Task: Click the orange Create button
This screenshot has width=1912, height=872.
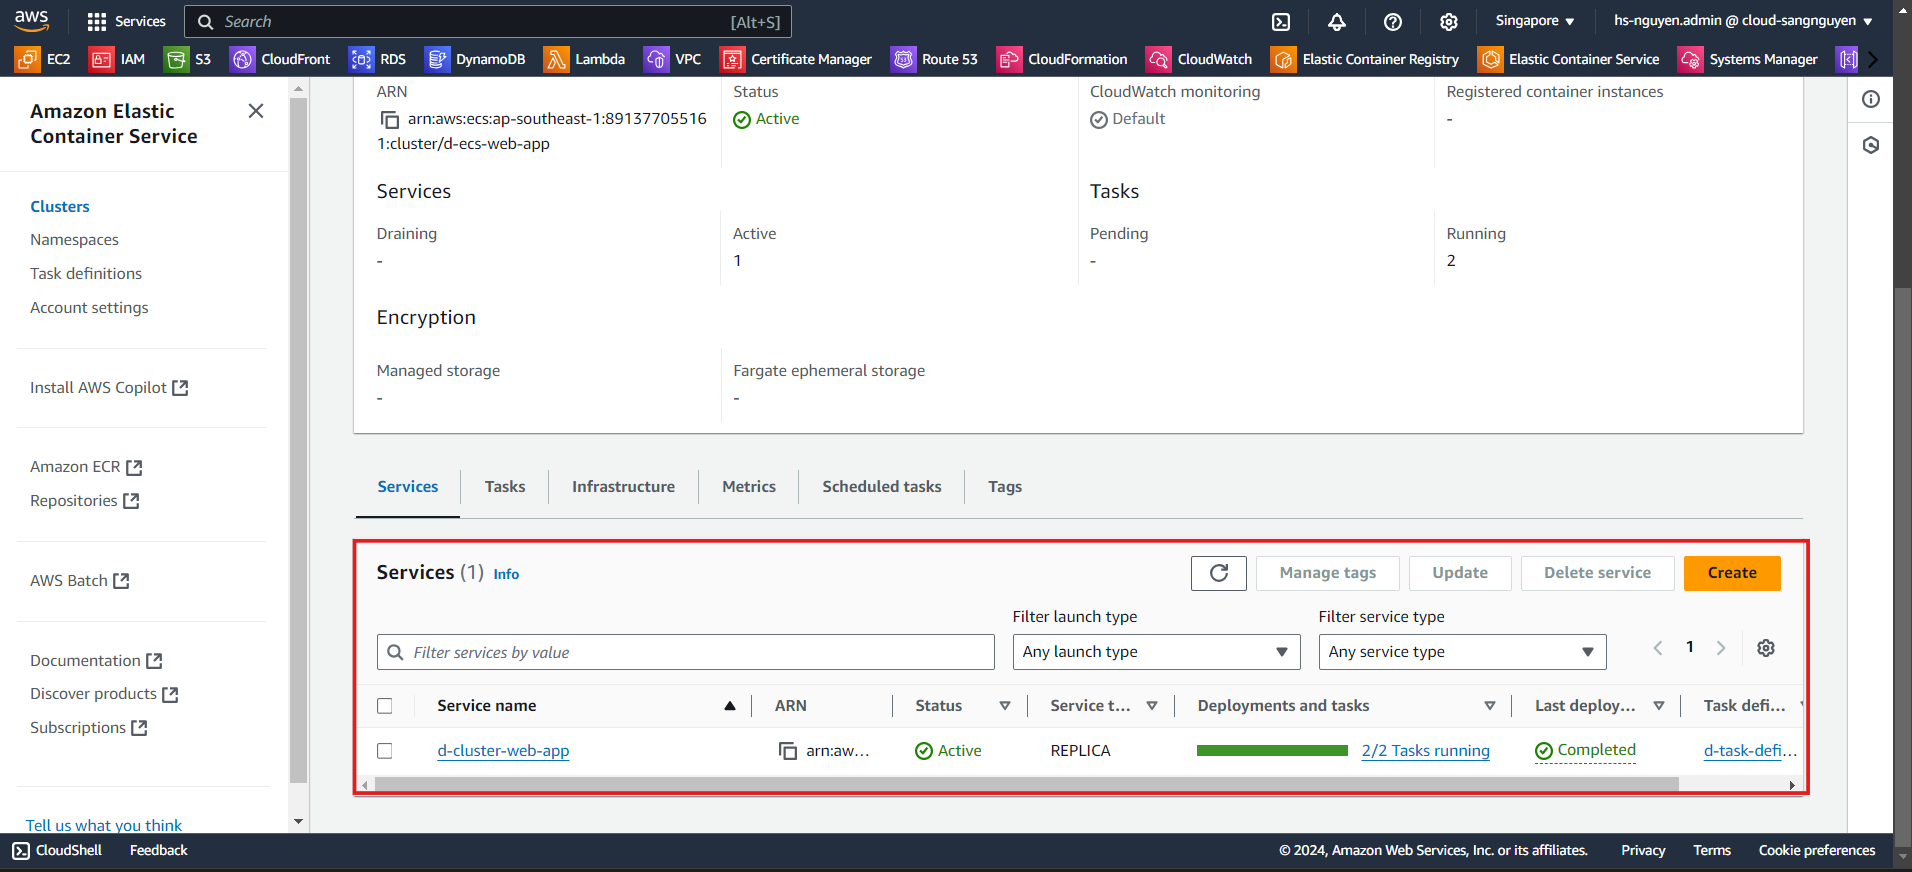Action: pyautogui.click(x=1731, y=573)
